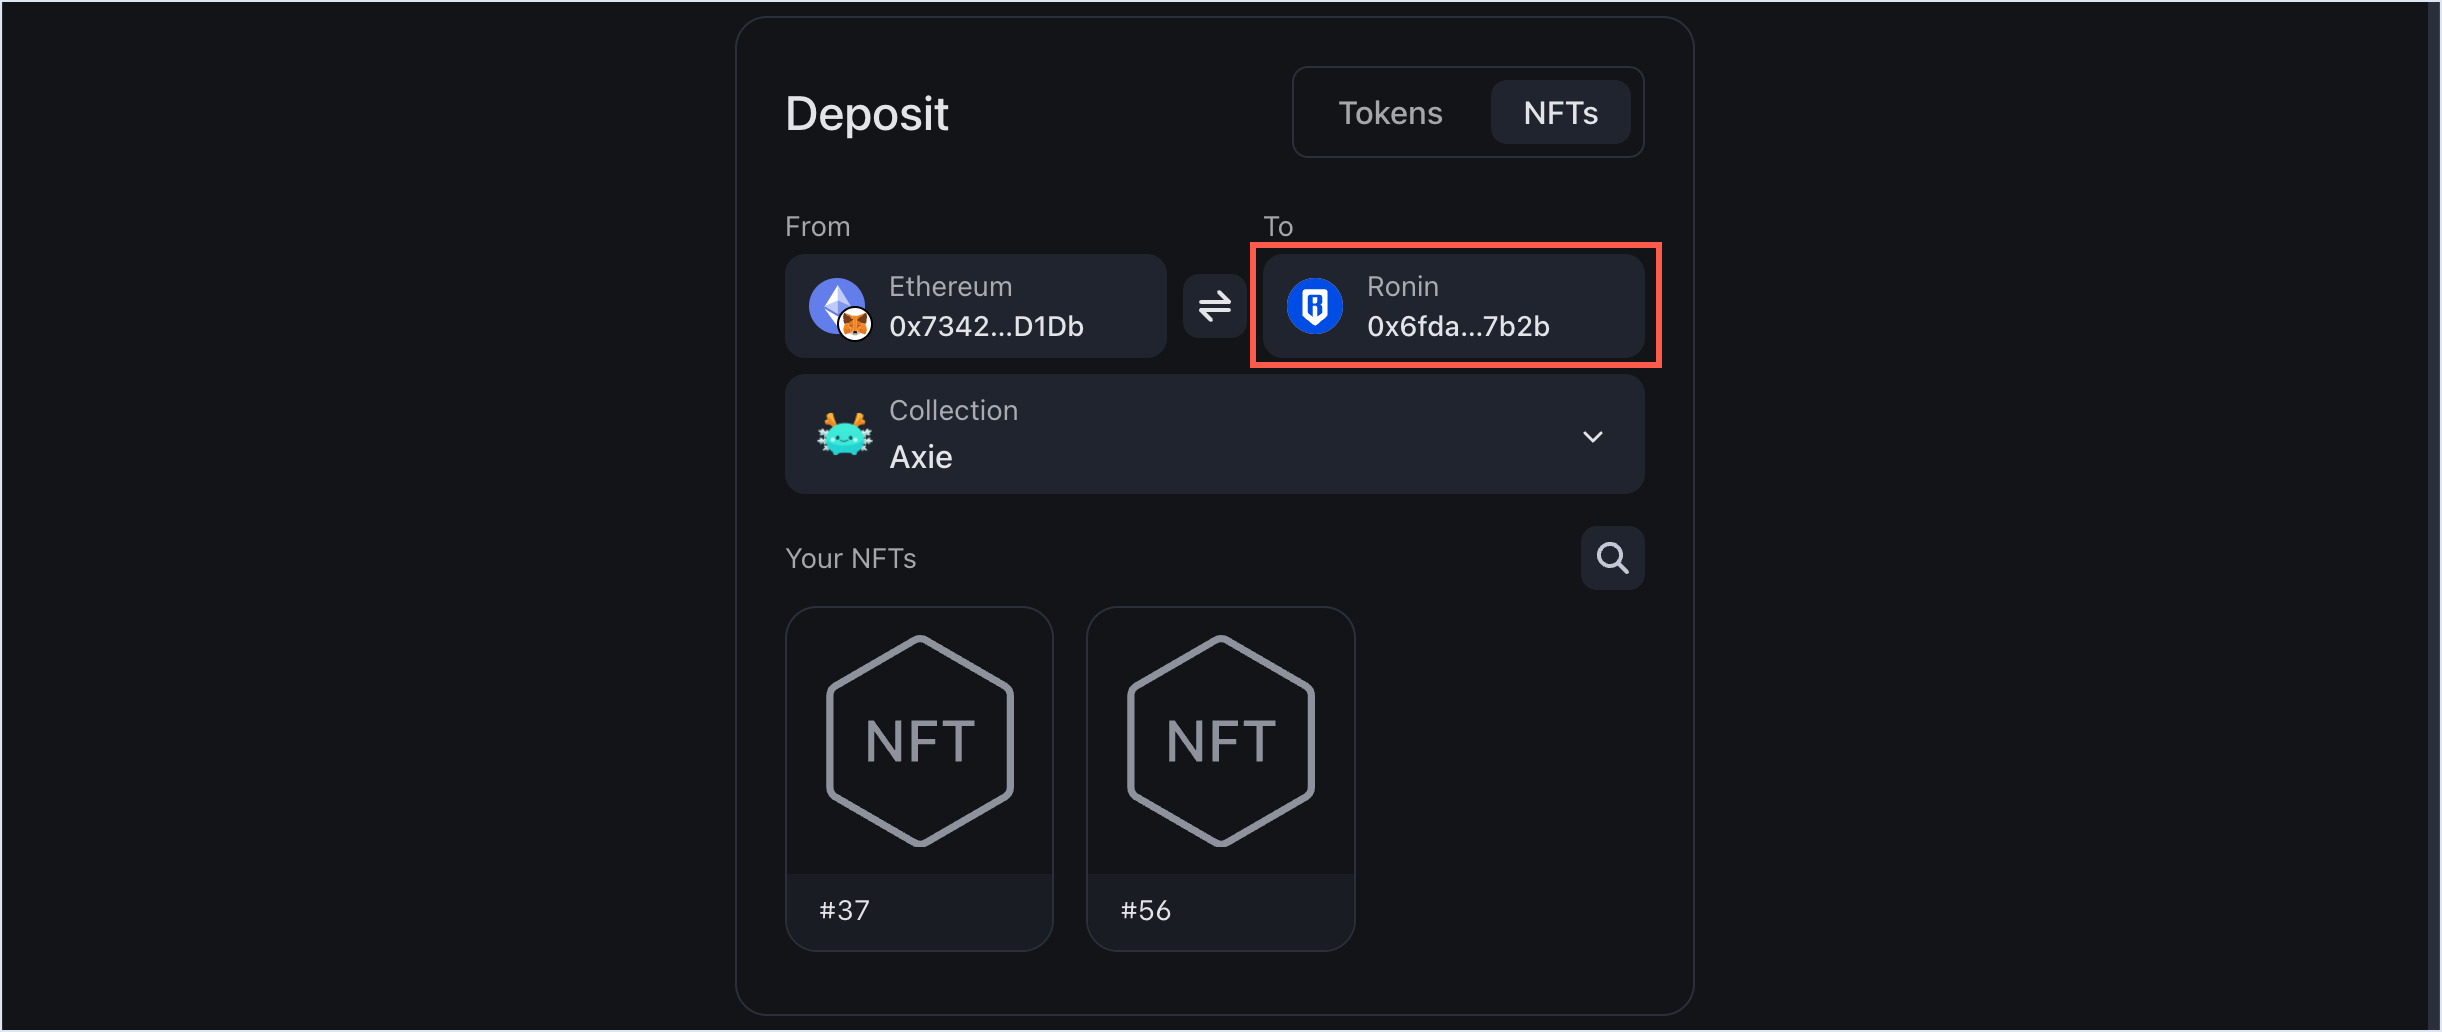Select the MetaMask wallet badge
Viewport: 2442px width, 1032px height.
tap(855, 325)
